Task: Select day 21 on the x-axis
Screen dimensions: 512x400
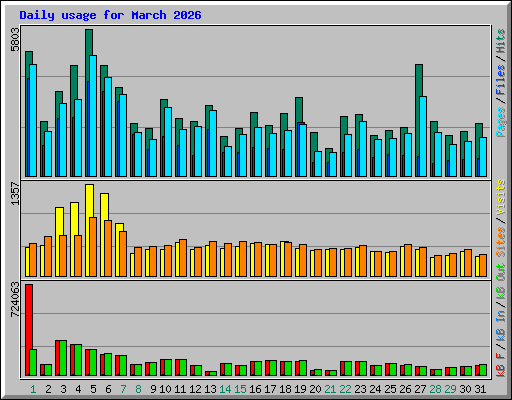Action: (330, 389)
